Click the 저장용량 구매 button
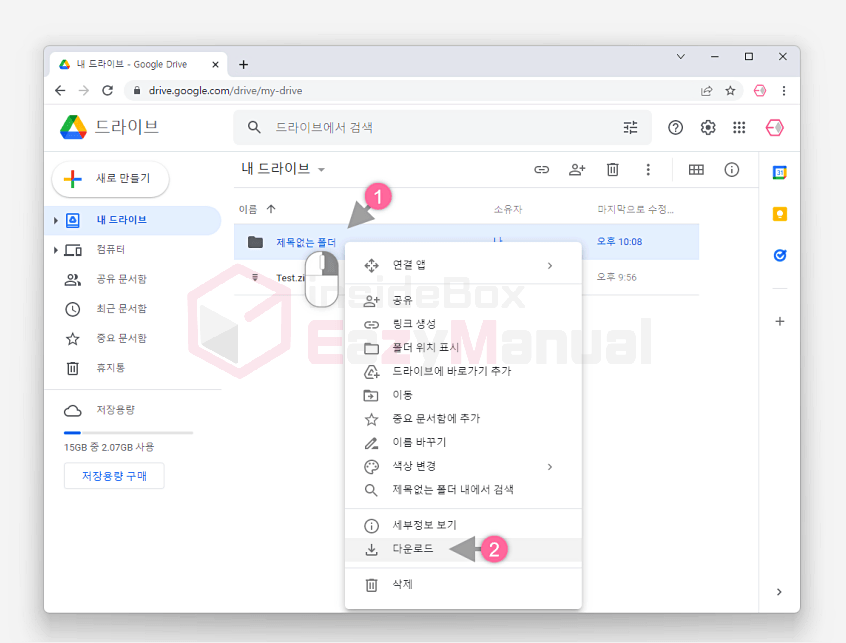 coord(114,476)
